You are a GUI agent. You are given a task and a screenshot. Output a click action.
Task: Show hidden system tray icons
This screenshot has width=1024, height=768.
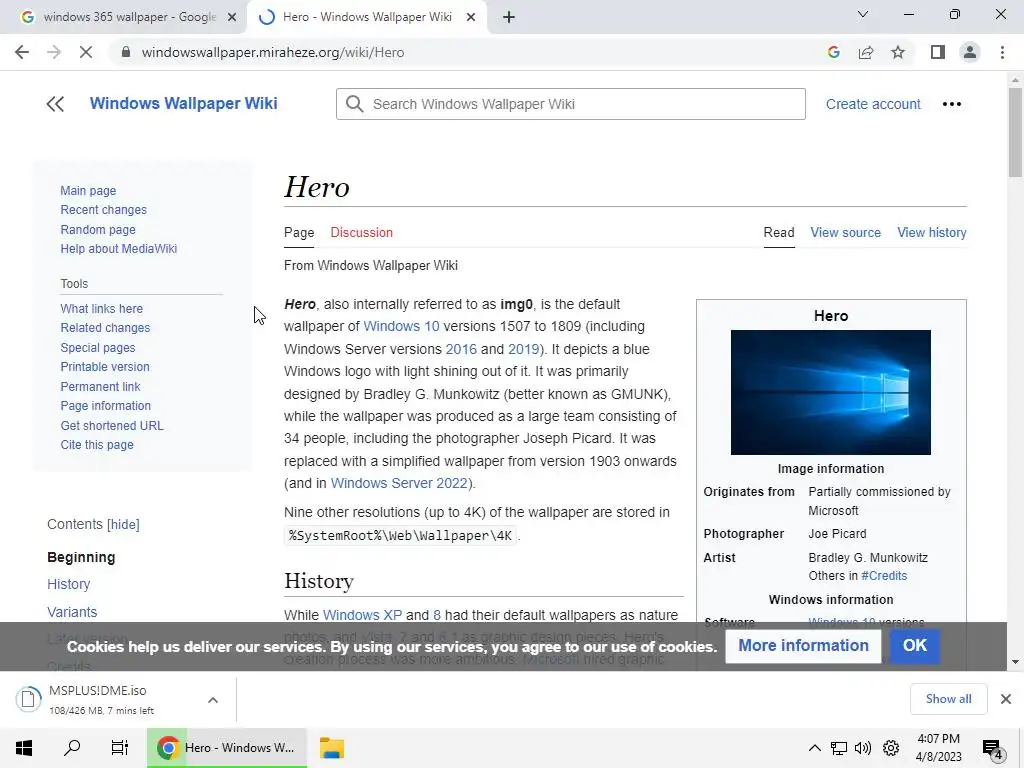pos(814,748)
